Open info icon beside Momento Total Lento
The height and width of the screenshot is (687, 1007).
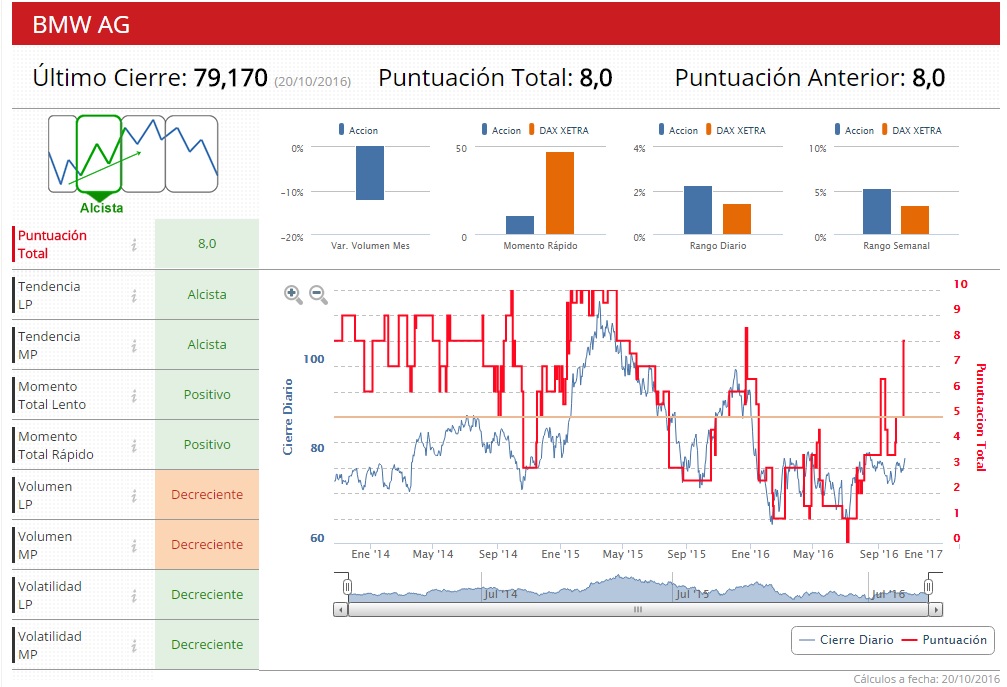point(134,396)
